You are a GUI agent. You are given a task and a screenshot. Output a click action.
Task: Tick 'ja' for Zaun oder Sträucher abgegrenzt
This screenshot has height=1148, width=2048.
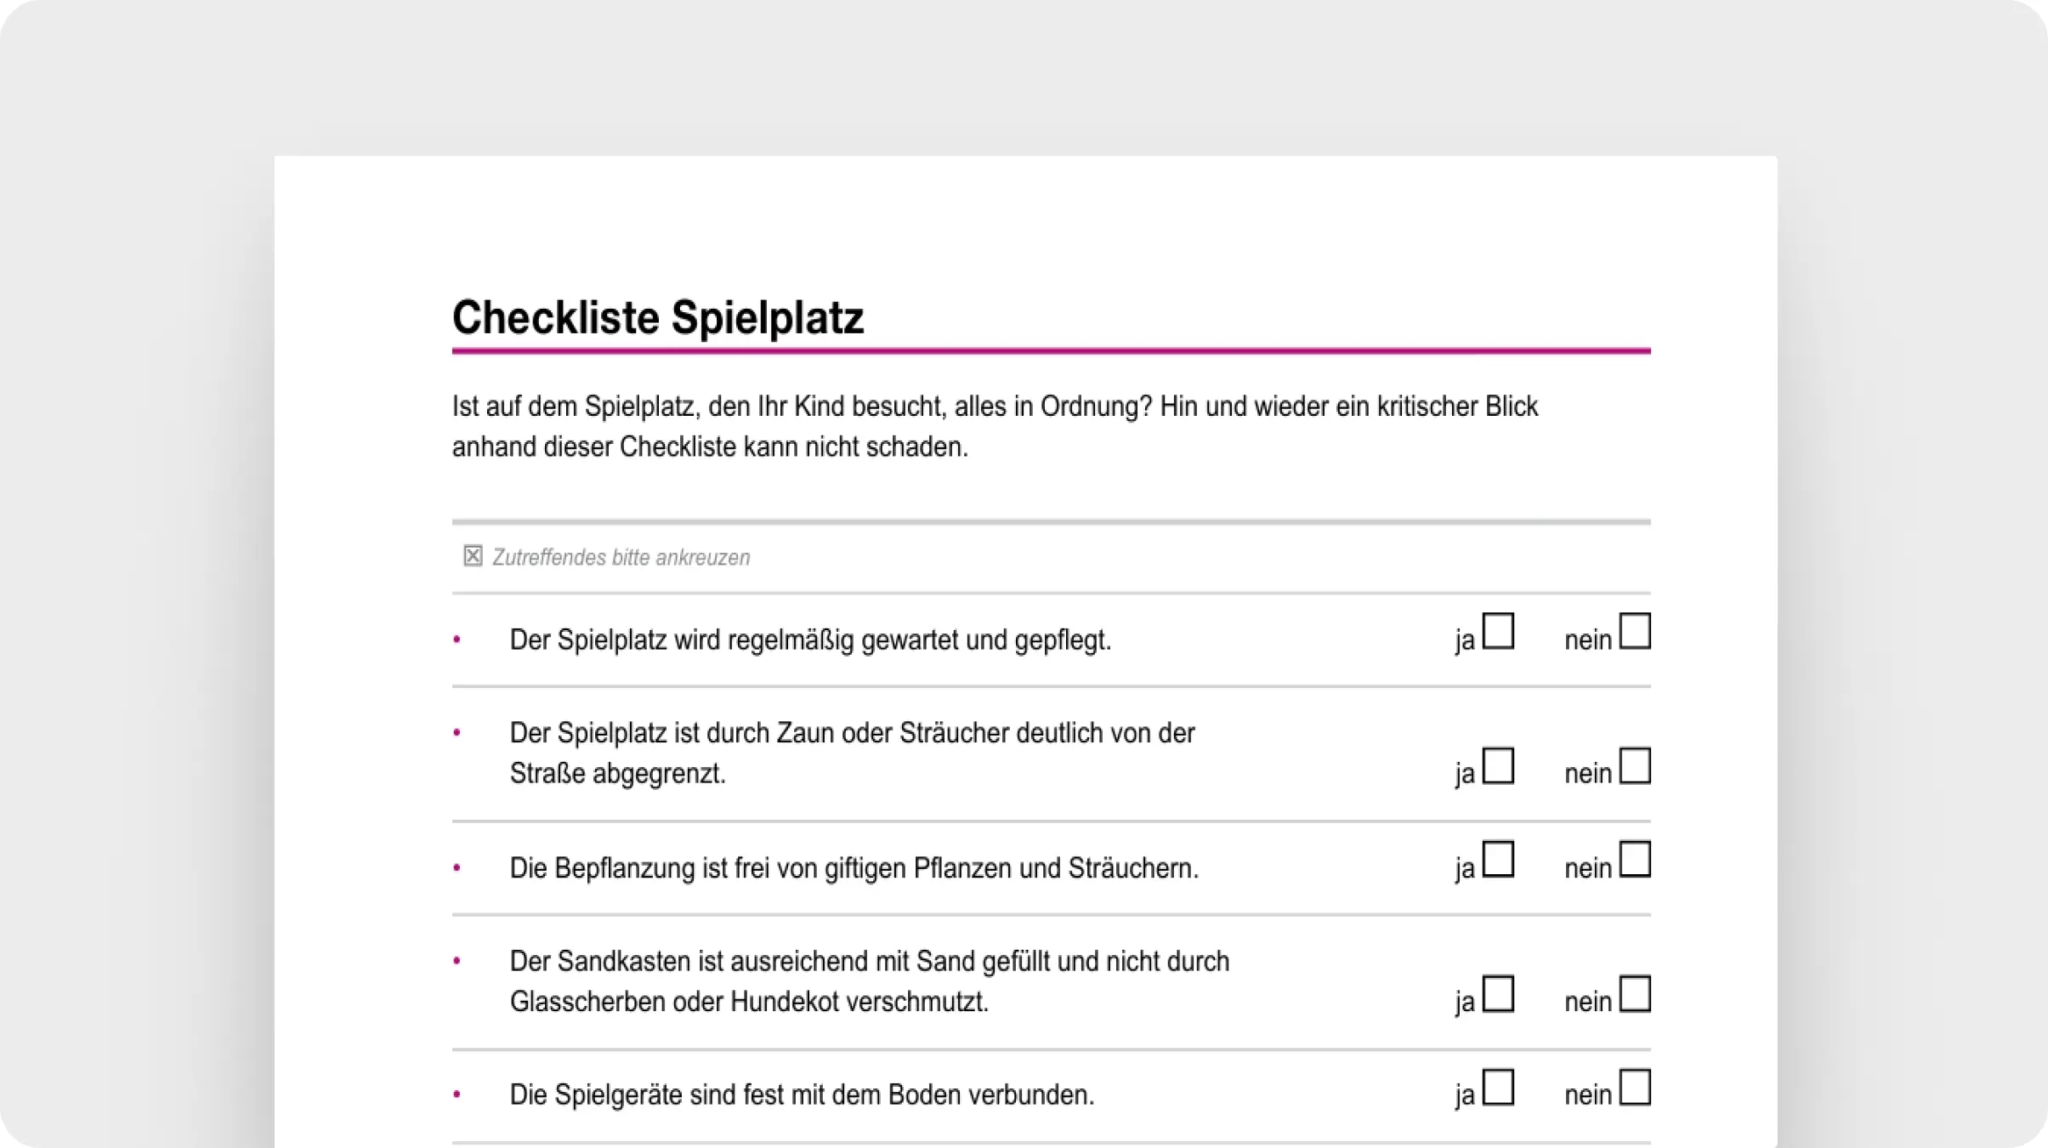1497,766
